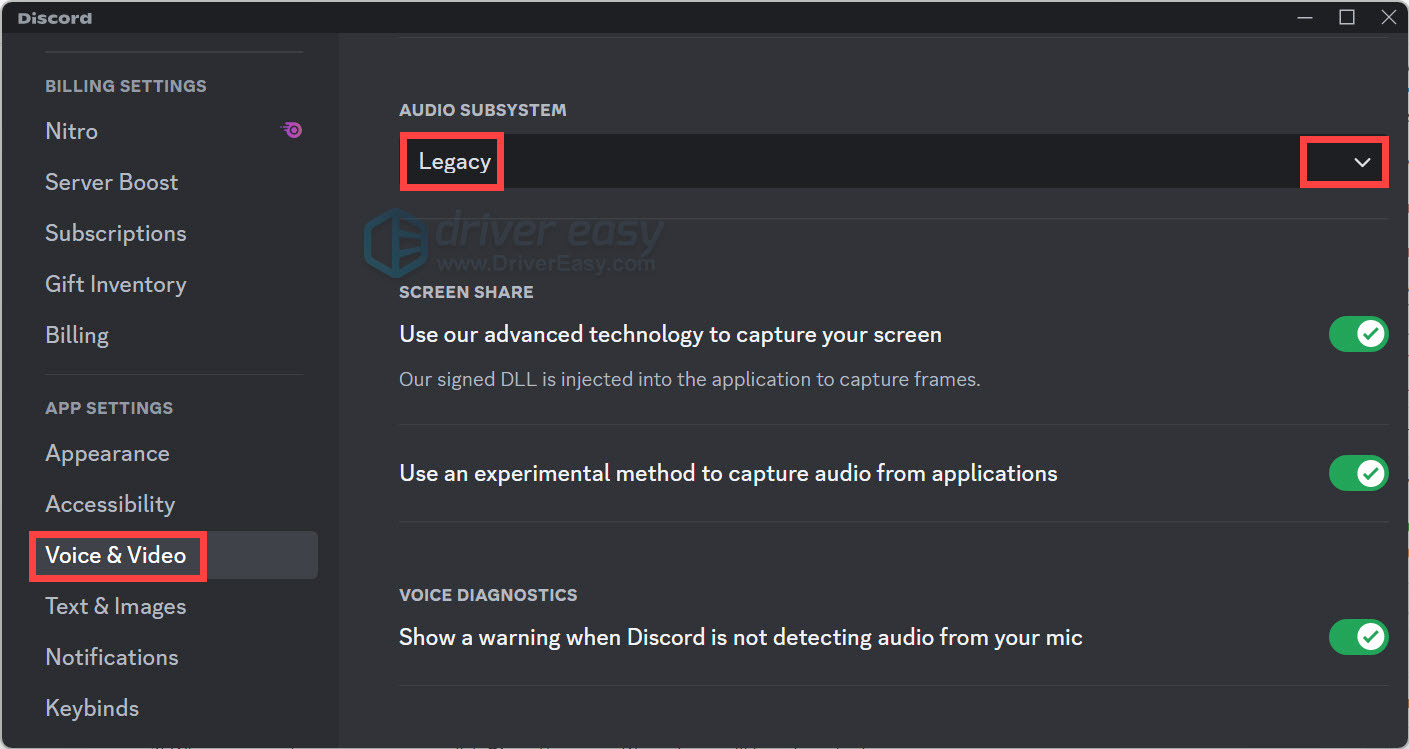Go to Server Boost settings

pos(112,182)
